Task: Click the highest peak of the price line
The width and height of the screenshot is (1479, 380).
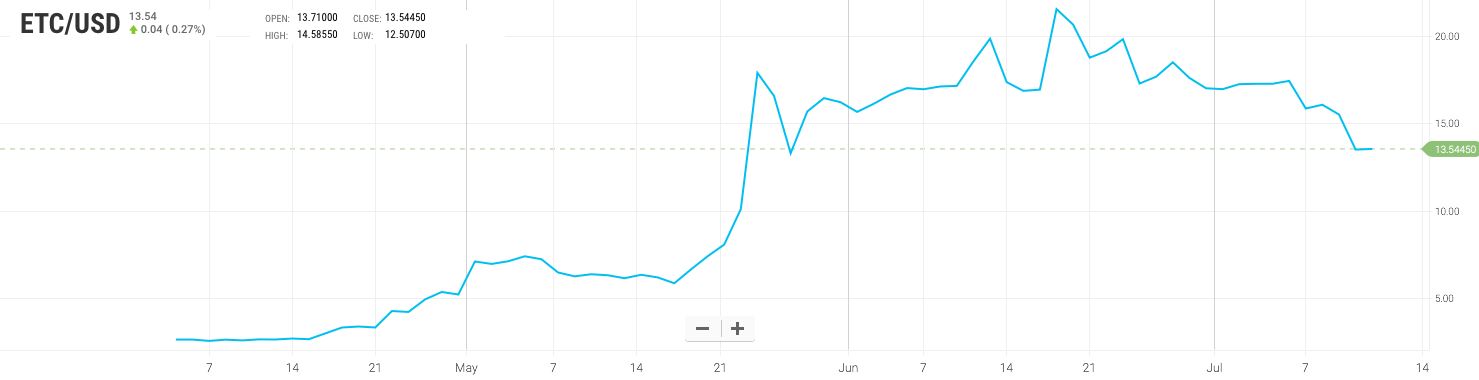Action: 1056,9
